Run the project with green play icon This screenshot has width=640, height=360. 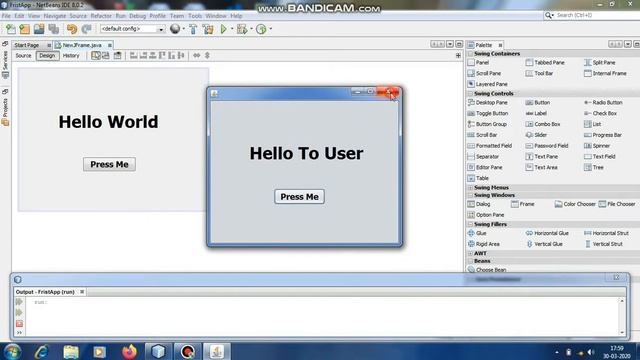(x=224, y=29)
